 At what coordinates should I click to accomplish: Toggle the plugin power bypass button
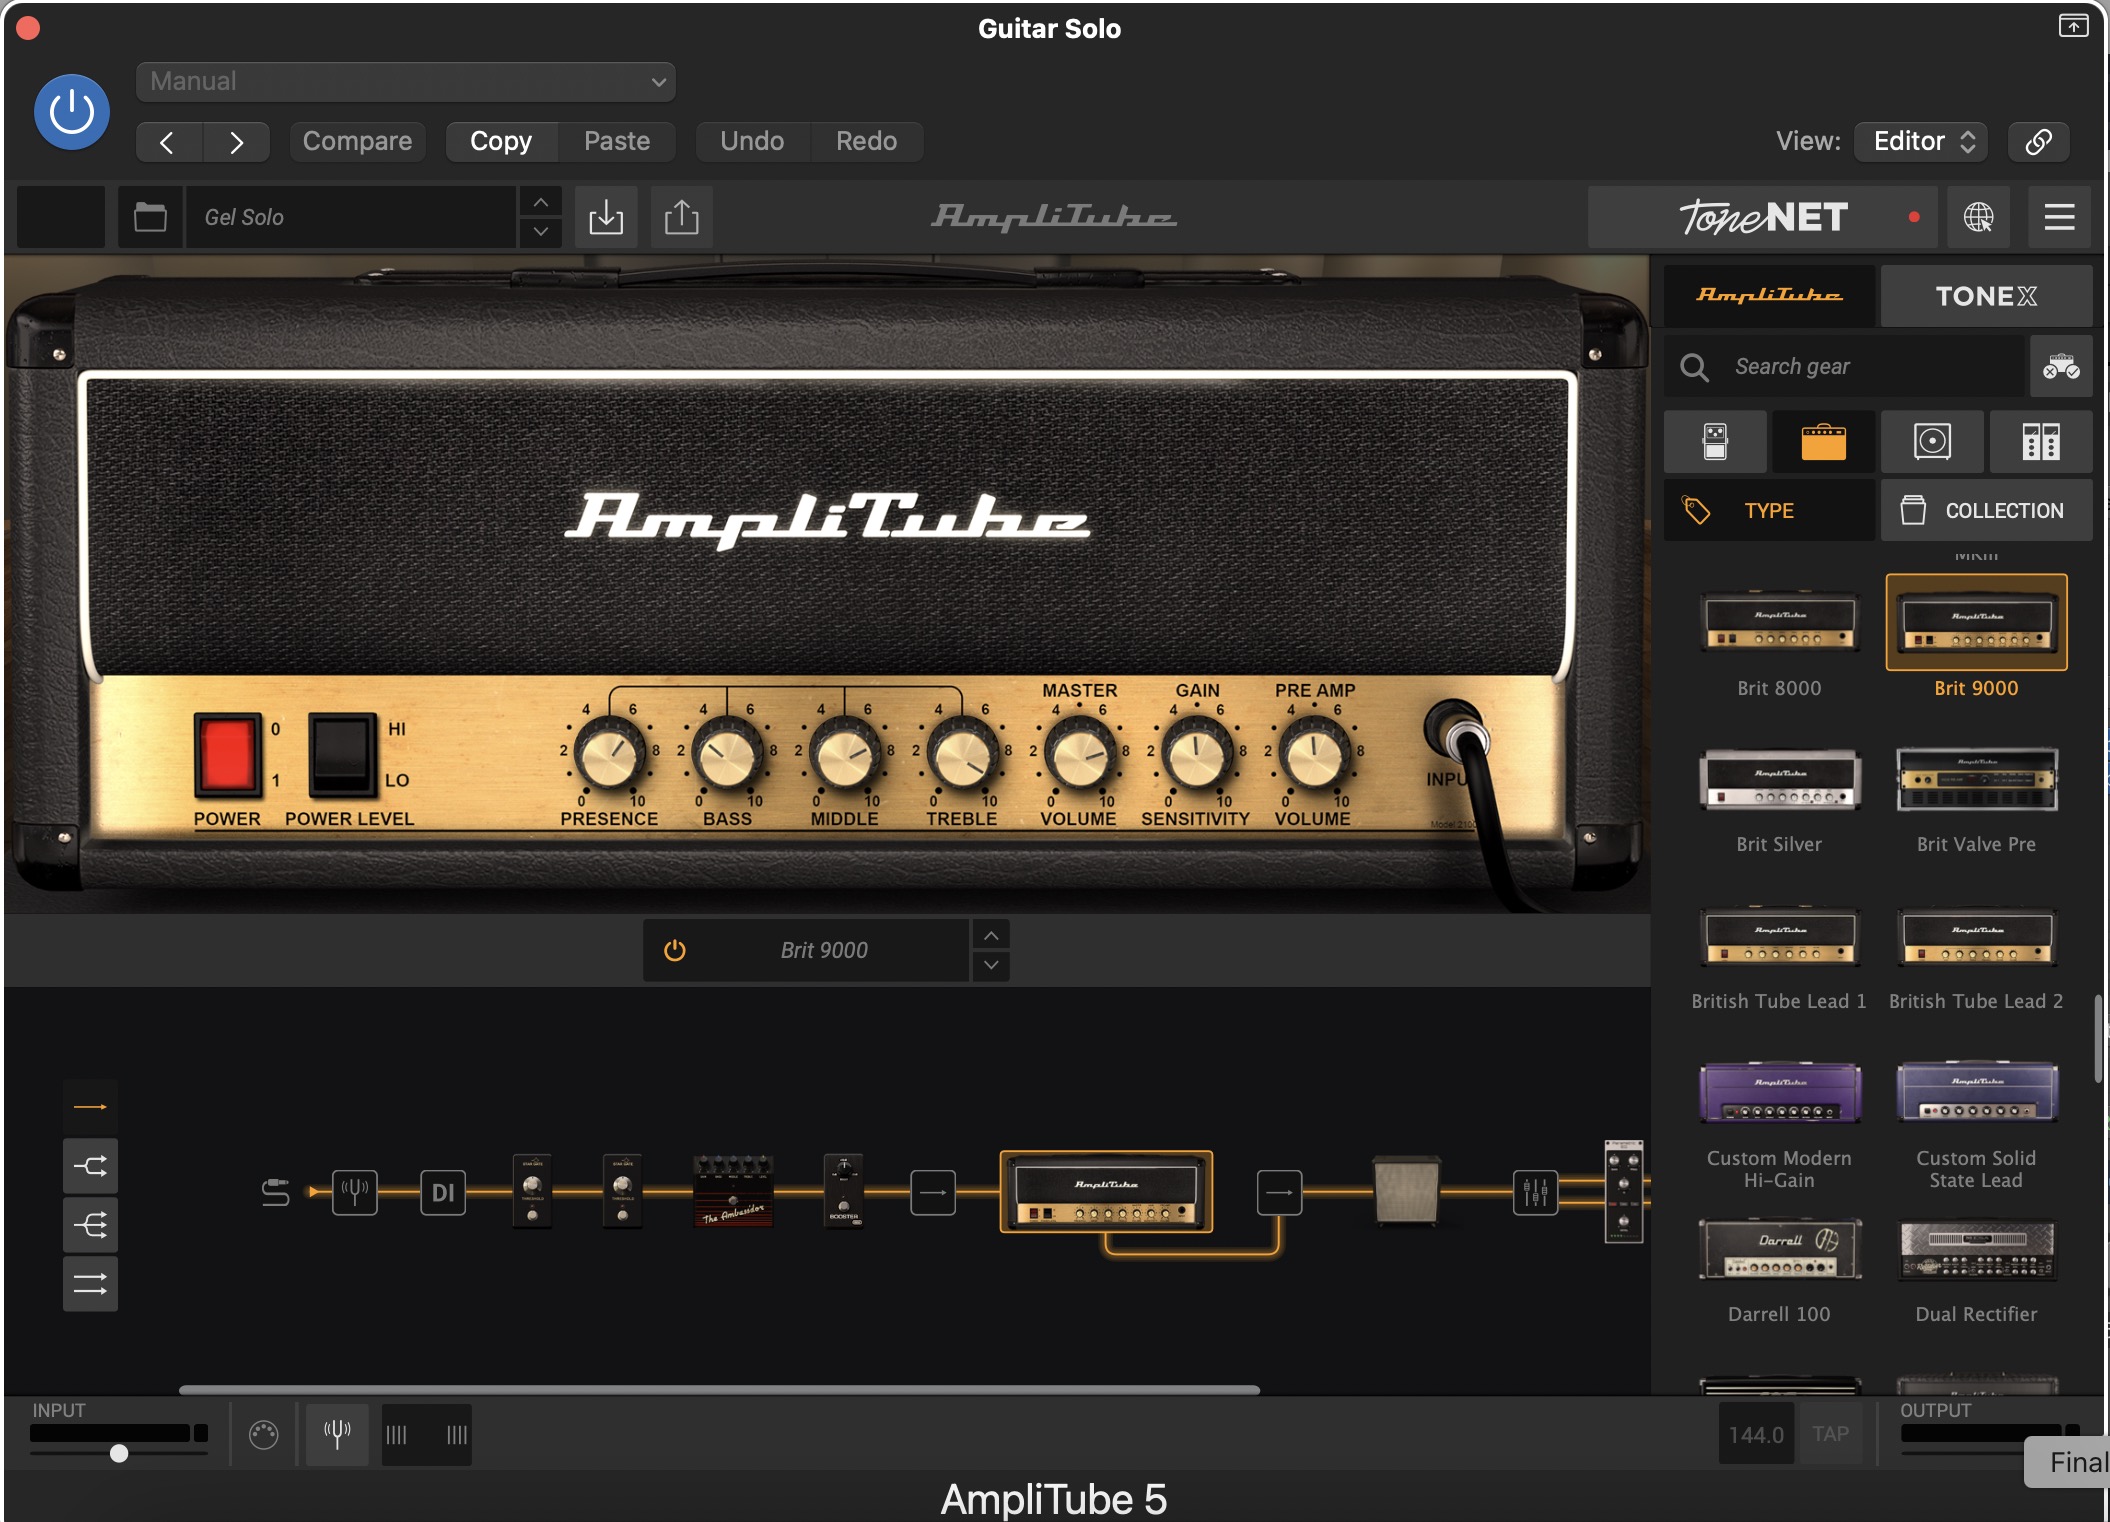pyautogui.click(x=72, y=112)
